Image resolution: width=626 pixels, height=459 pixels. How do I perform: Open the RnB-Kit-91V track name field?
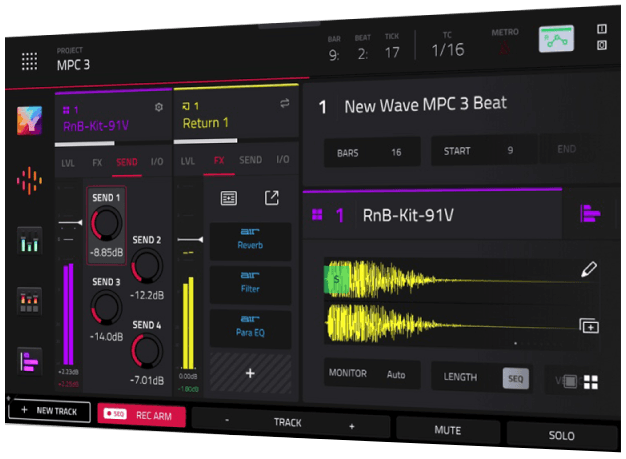[408, 216]
